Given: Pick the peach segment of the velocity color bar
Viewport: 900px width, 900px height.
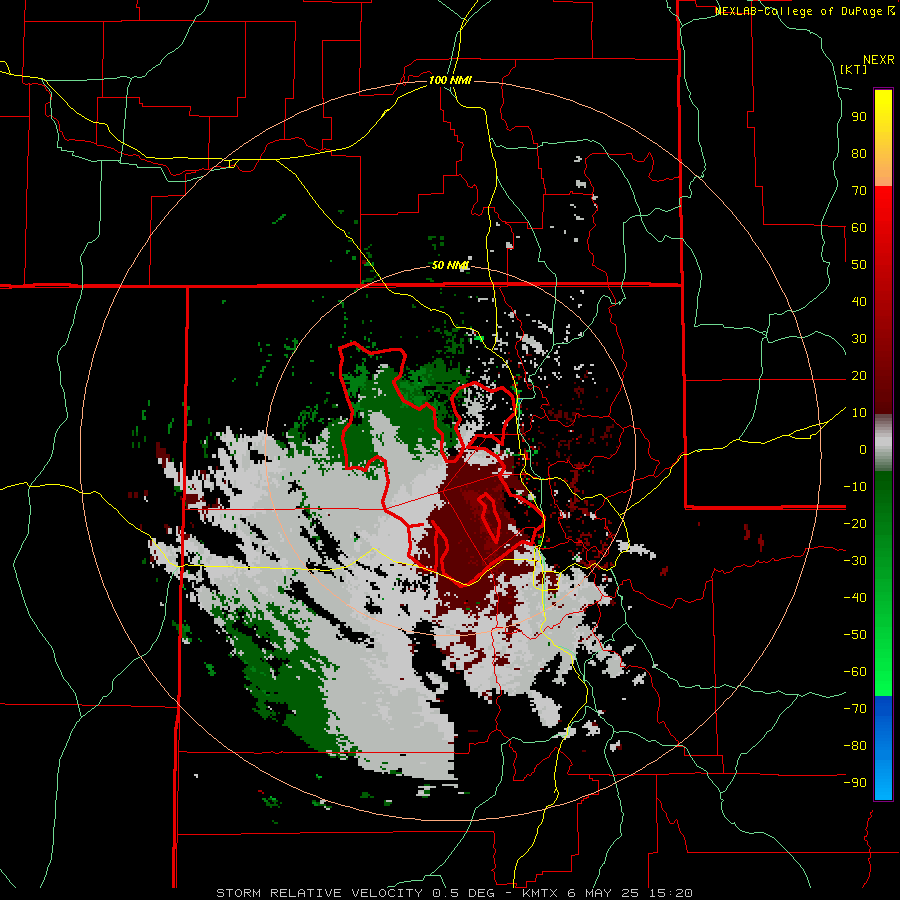Looking at the screenshot, I should coord(883,171).
